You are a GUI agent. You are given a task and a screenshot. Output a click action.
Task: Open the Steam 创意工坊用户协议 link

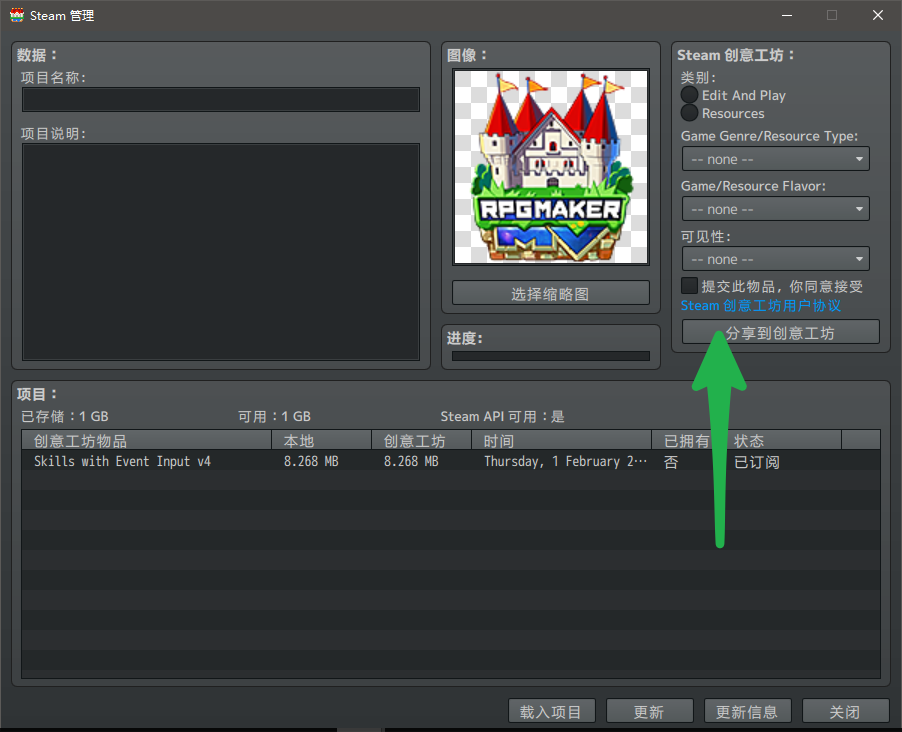click(x=760, y=306)
